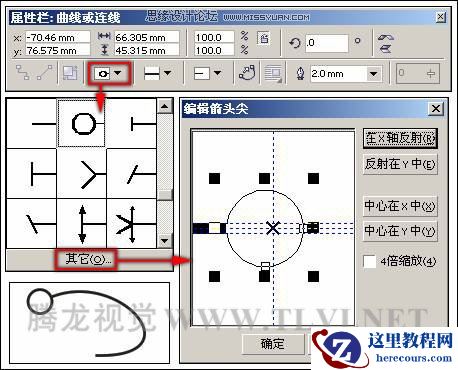458x370 pixels.
Task: Click the top-left black handle in arrow editor
Action: point(214,178)
